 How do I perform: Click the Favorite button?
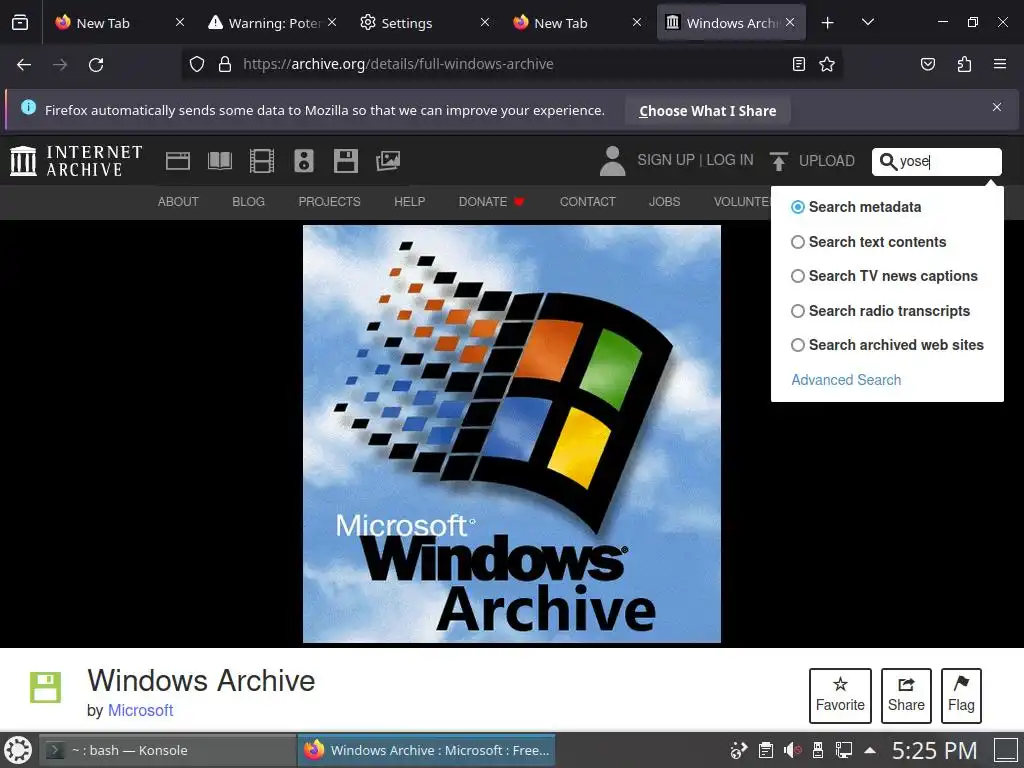tap(840, 696)
